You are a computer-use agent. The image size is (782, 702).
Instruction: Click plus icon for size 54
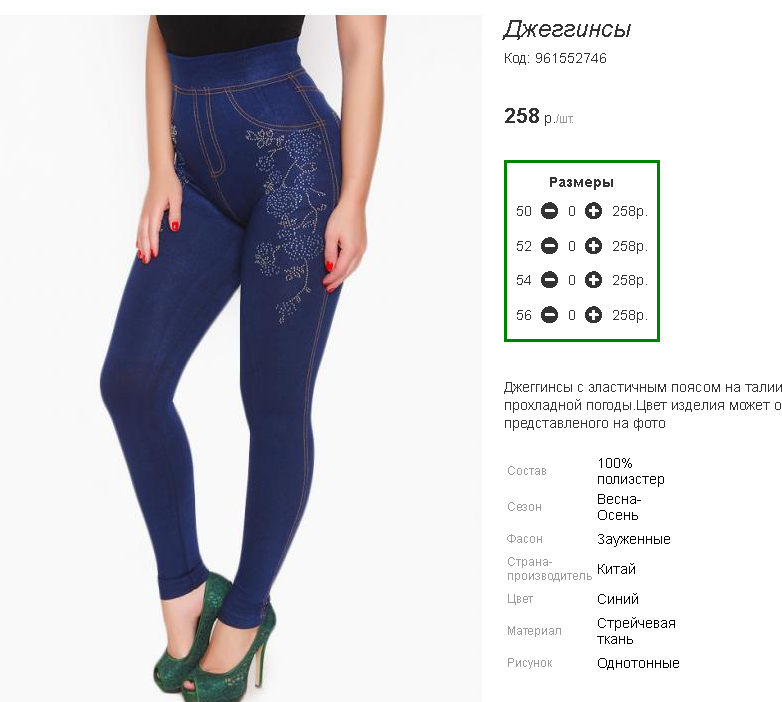click(593, 280)
